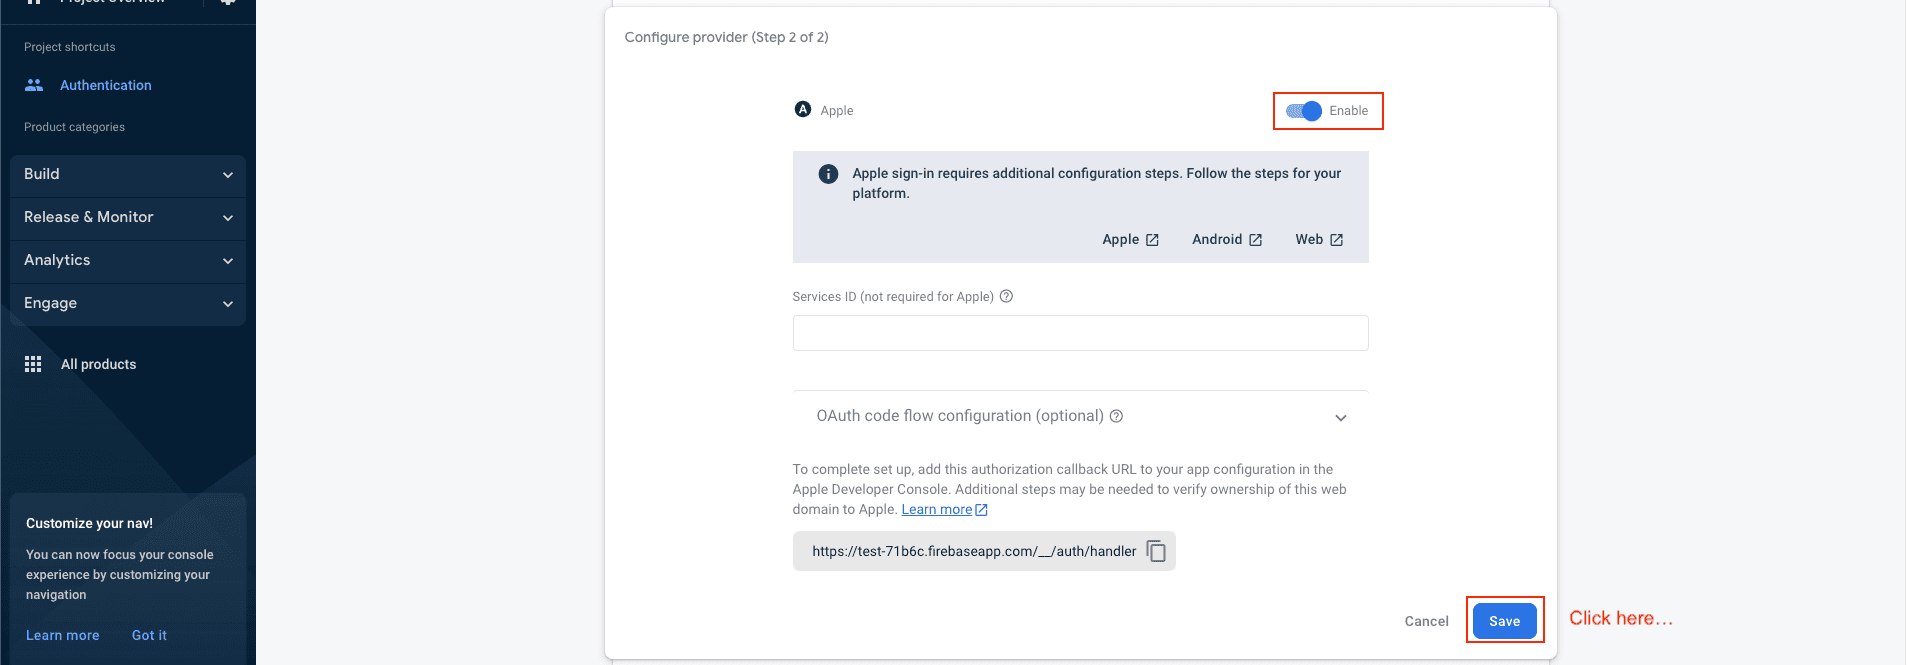Open the Engage category menu
The width and height of the screenshot is (1907, 665).
(x=128, y=303)
